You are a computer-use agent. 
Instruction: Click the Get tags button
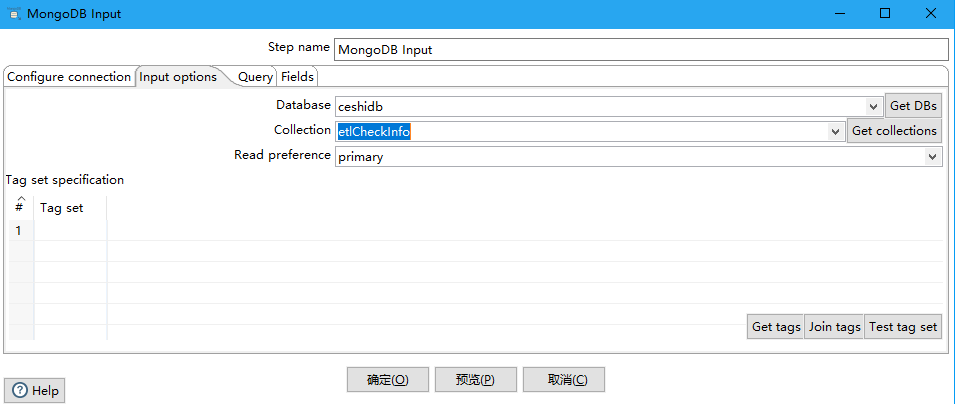(776, 327)
